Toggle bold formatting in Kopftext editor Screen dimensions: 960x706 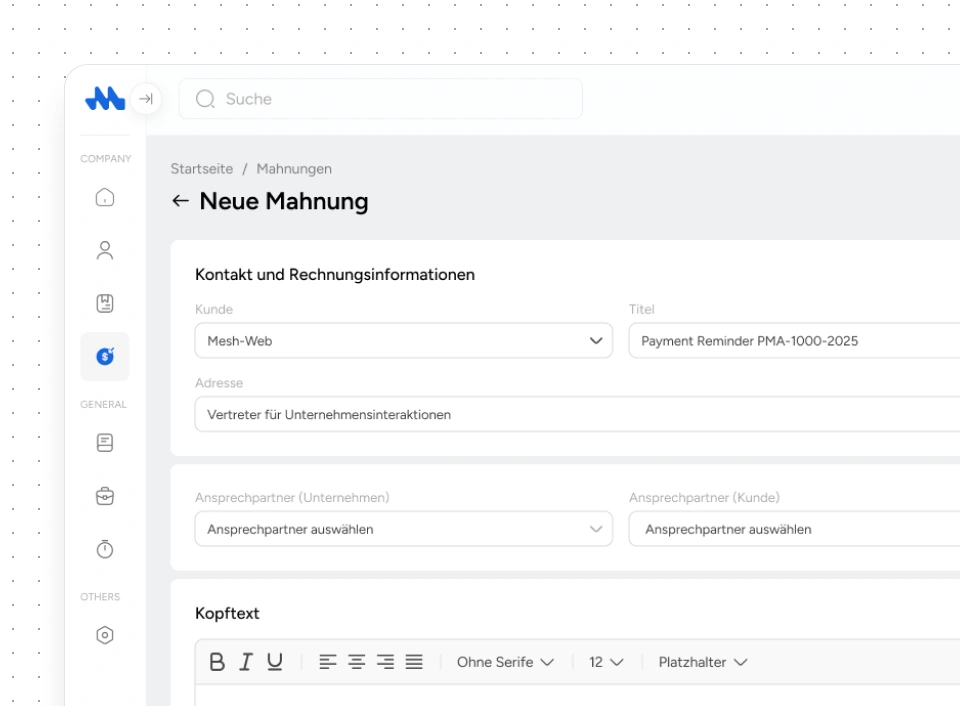[x=217, y=662]
